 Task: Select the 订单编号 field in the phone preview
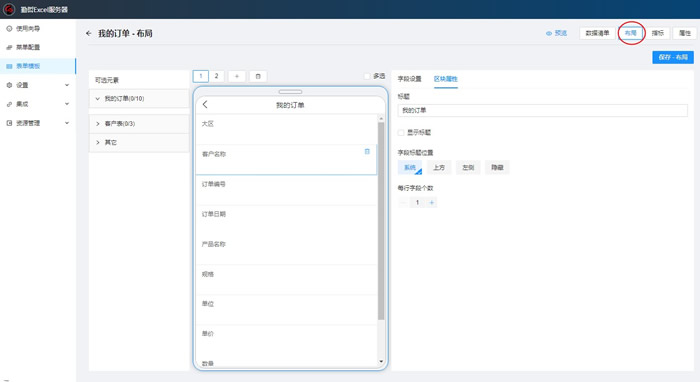tap(287, 190)
